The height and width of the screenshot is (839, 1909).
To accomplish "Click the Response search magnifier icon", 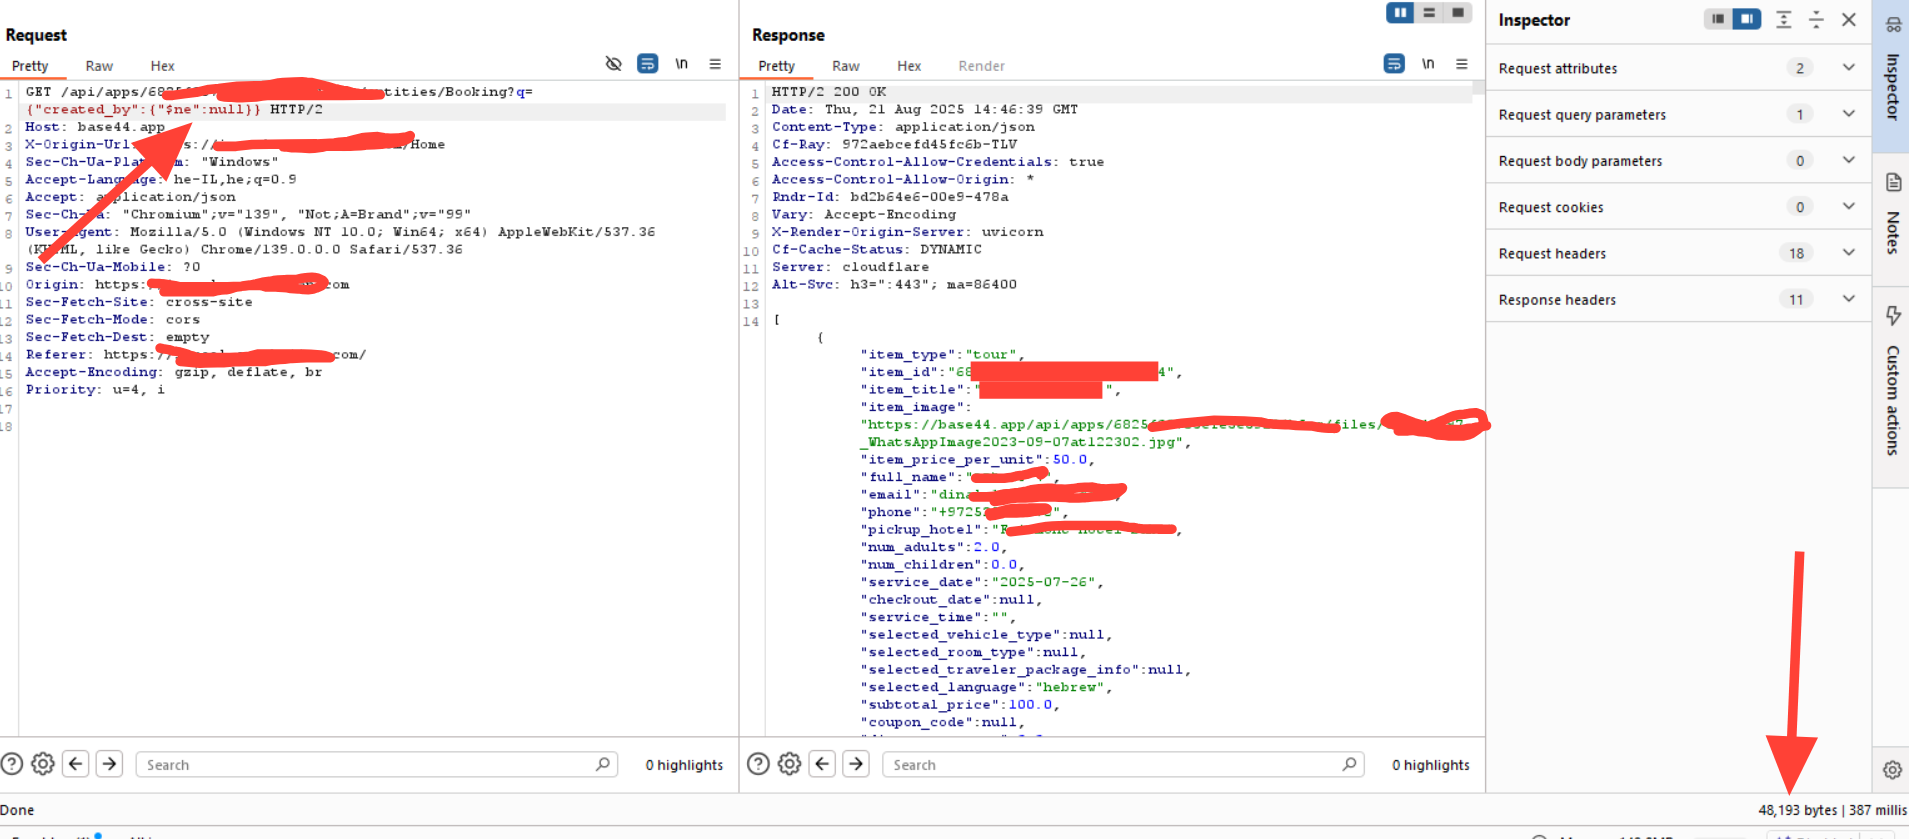I will point(1350,764).
